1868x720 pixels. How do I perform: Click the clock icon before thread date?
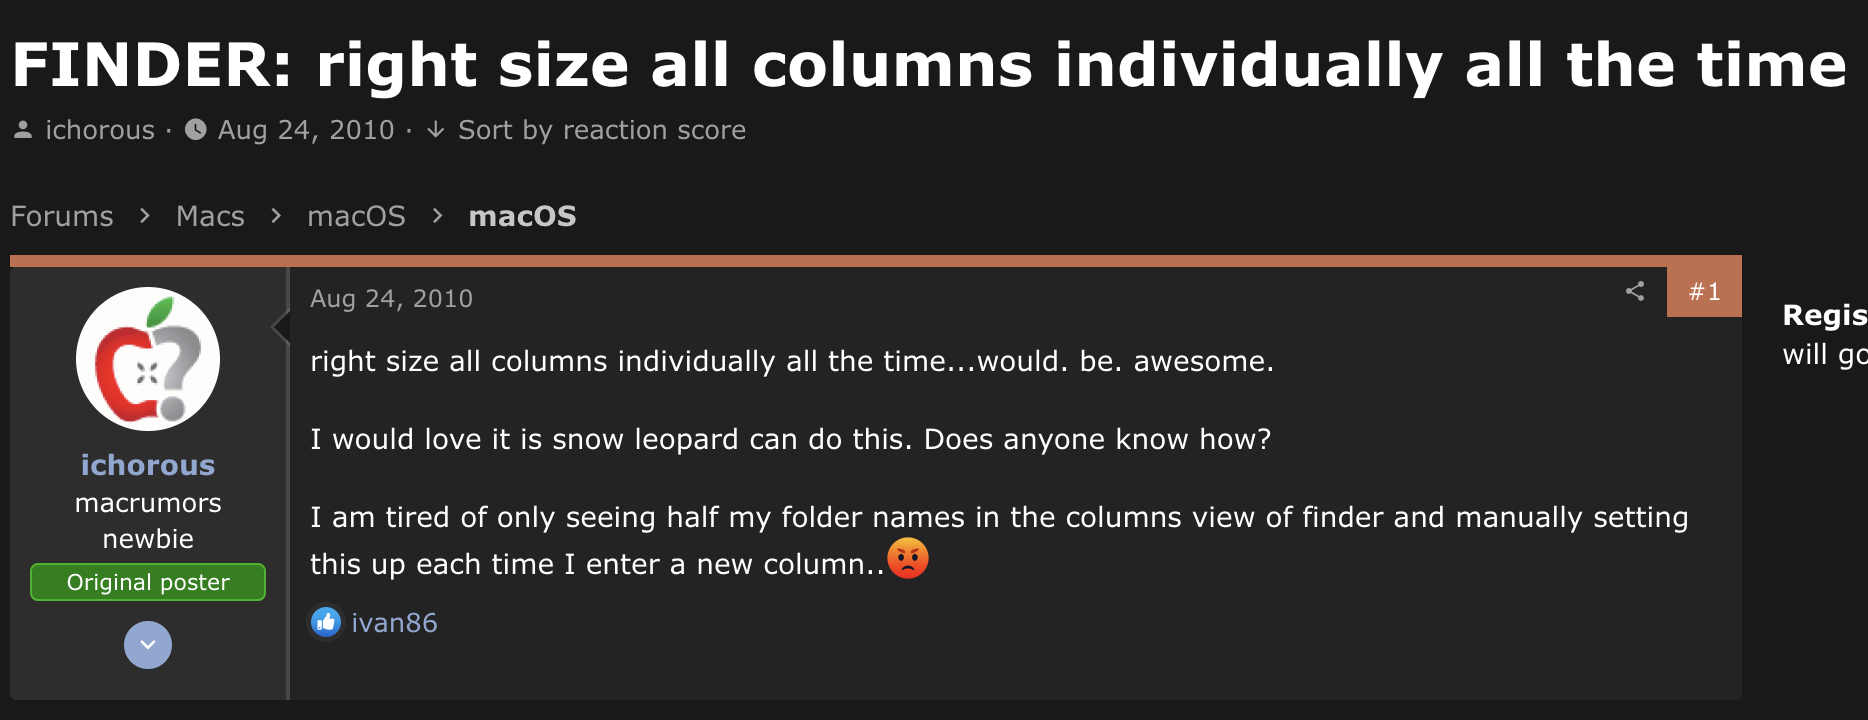pos(196,130)
